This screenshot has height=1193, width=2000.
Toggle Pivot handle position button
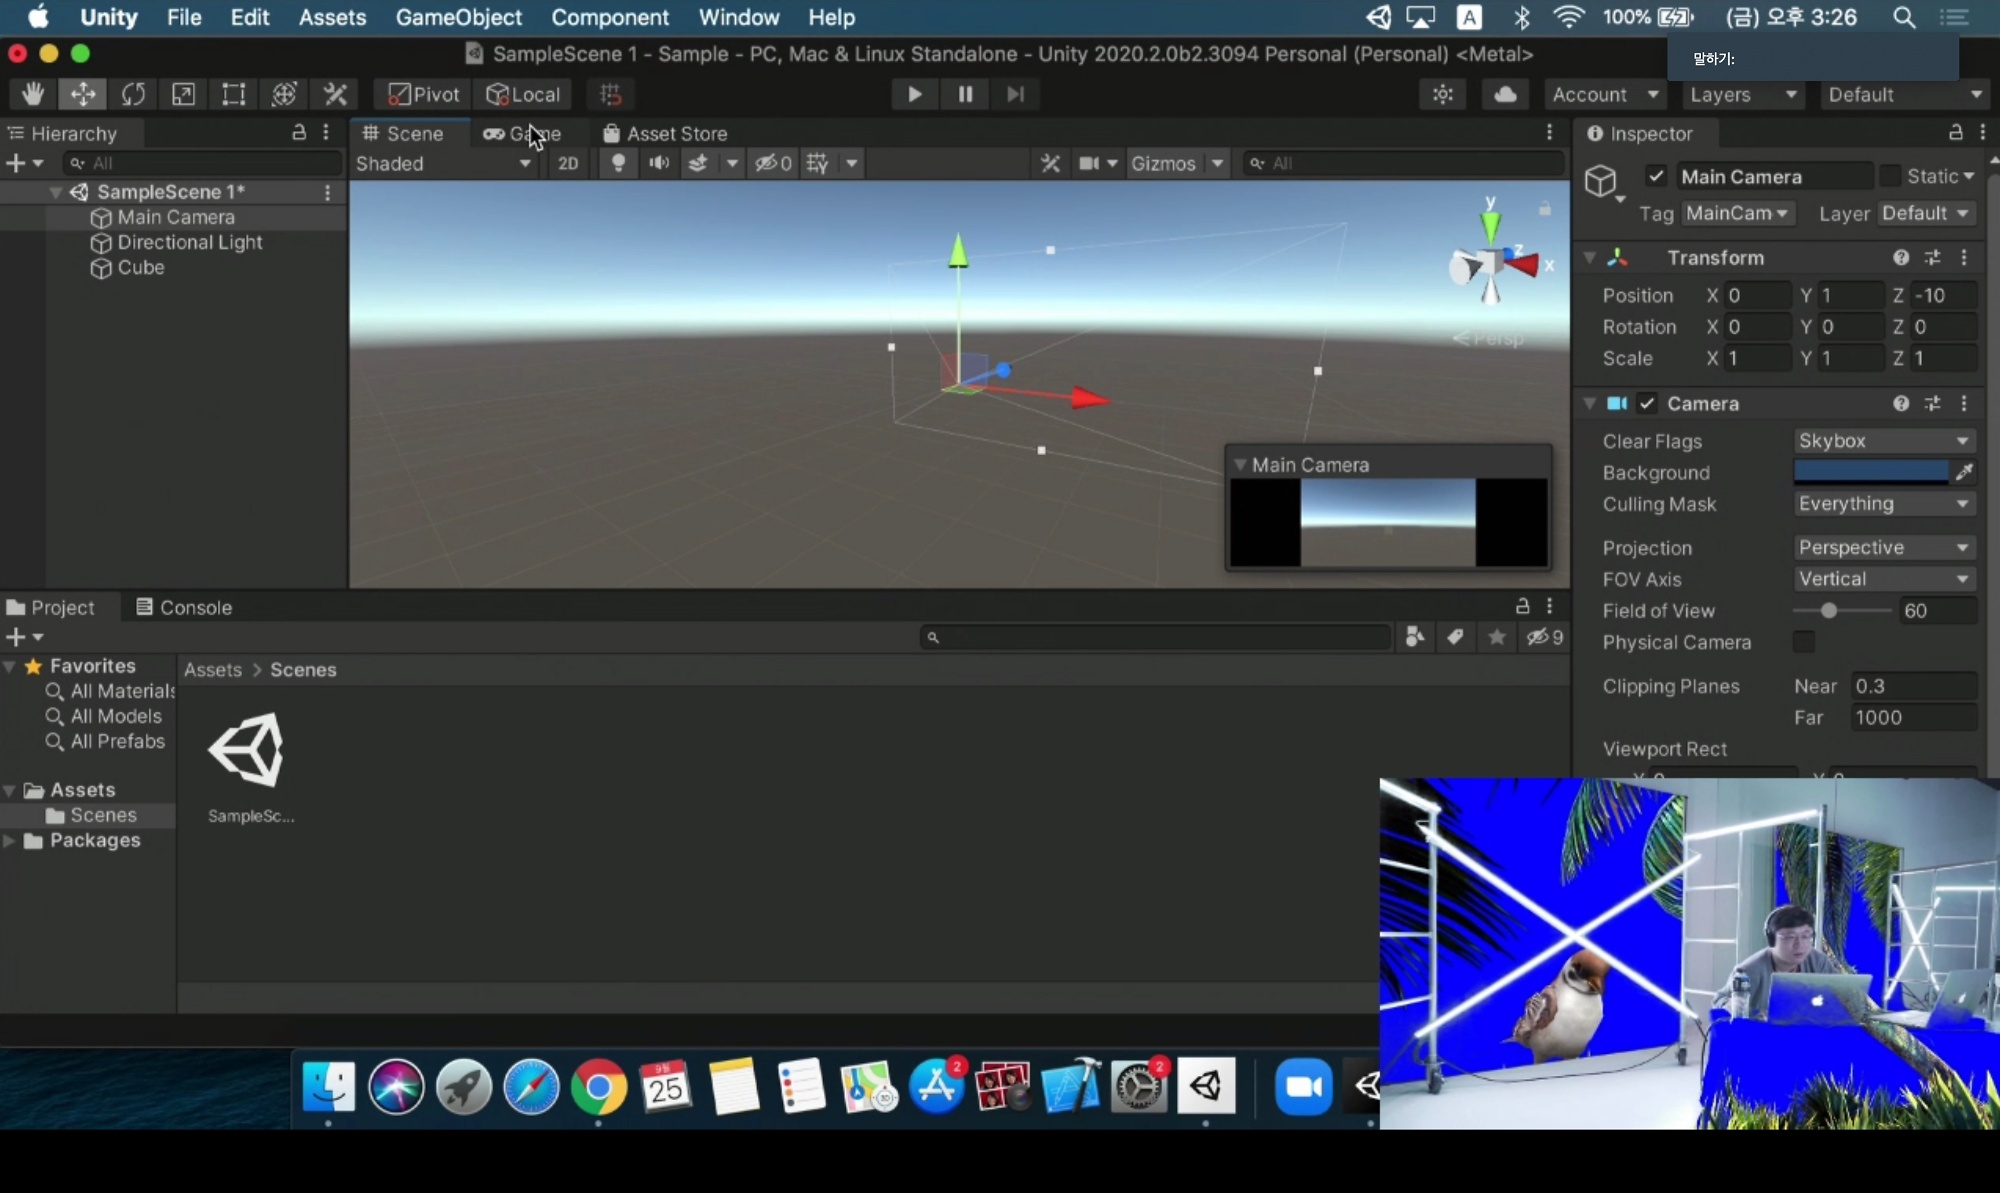[424, 94]
